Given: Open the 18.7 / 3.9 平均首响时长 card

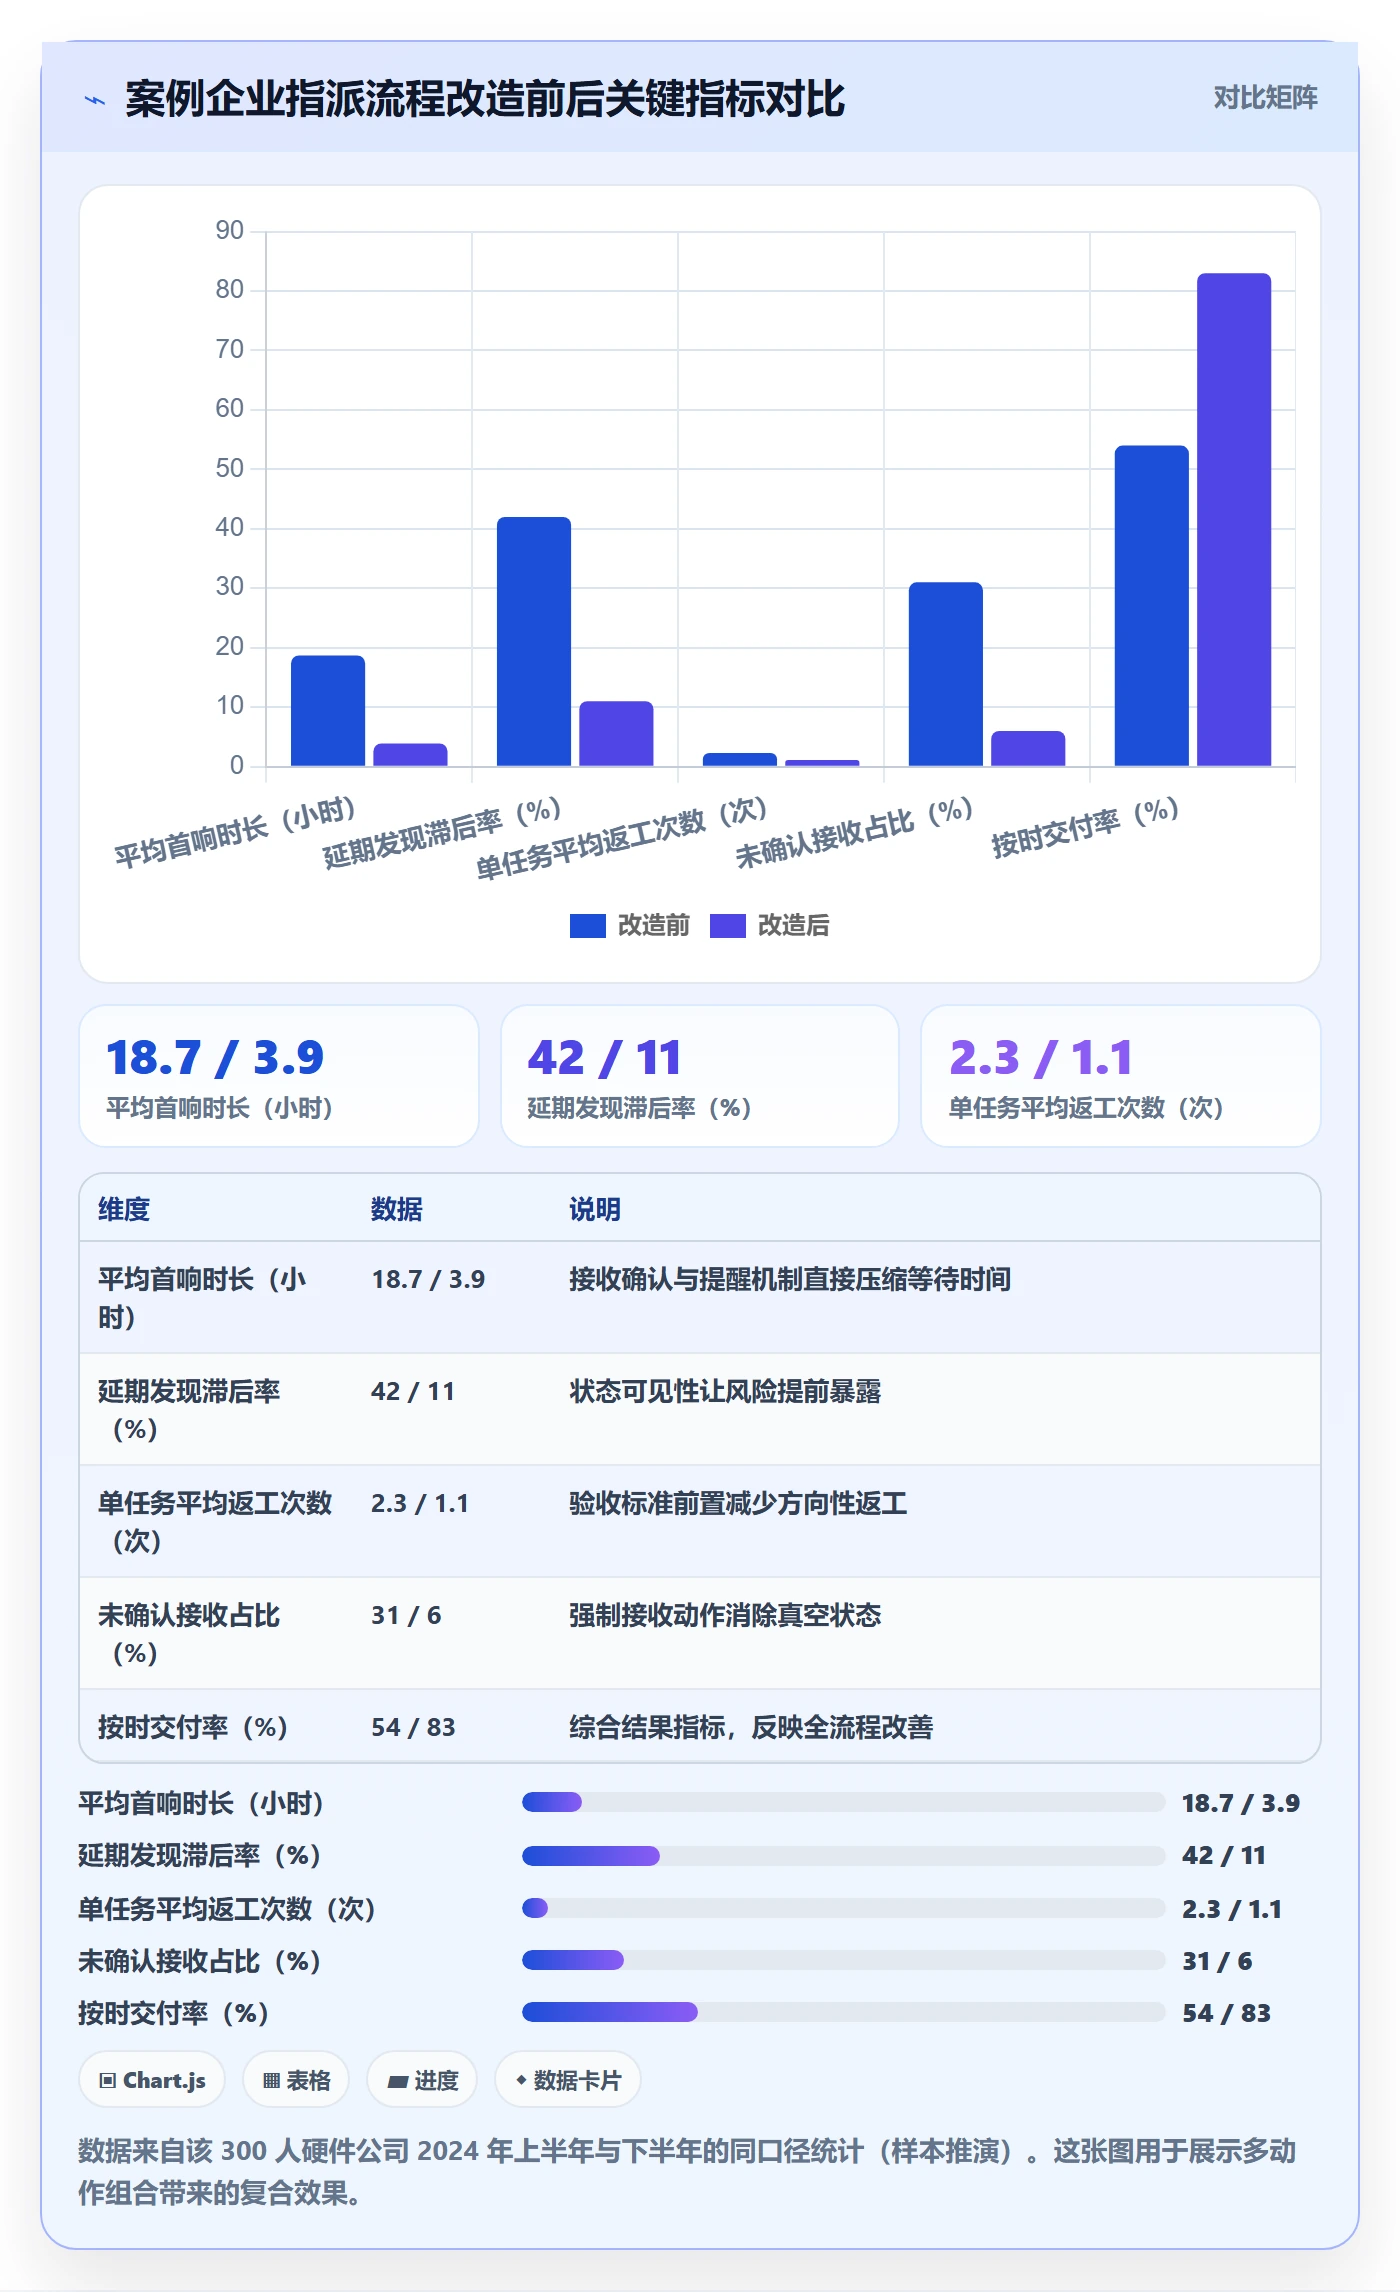Looking at the screenshot, I should click(279, 1076).
